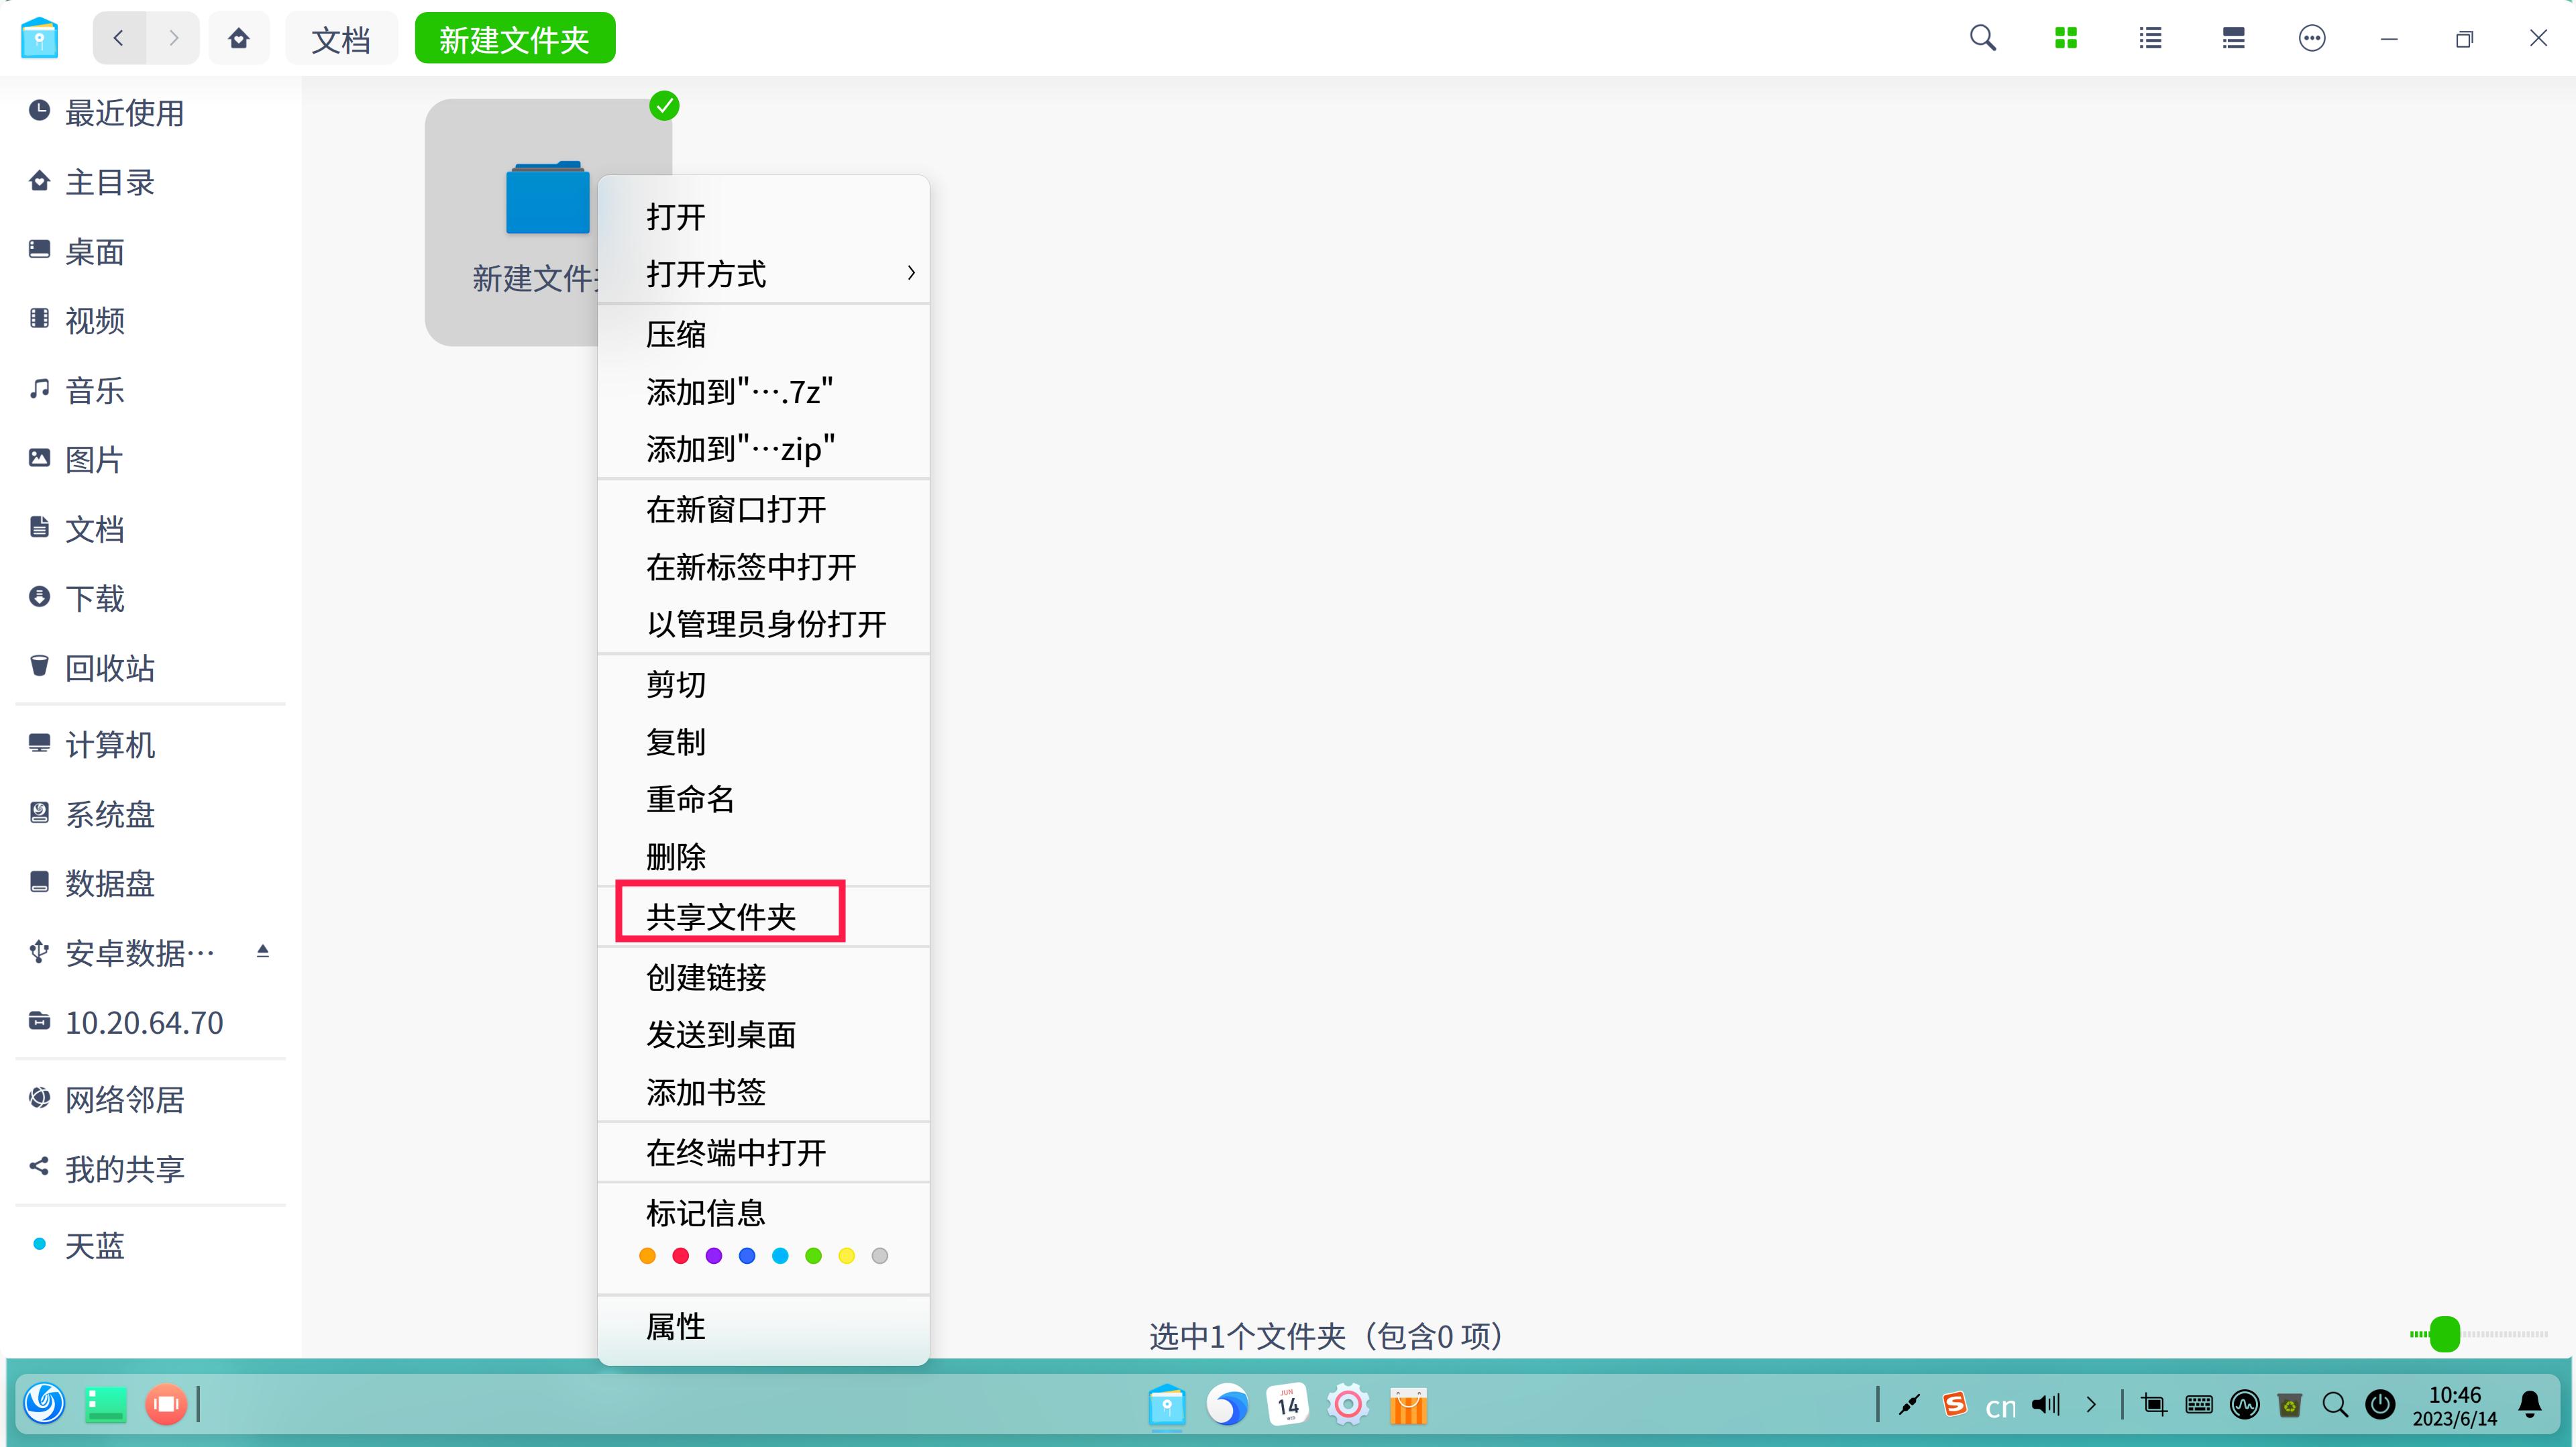Click the pen tool tray icon

[1909, 1405]
